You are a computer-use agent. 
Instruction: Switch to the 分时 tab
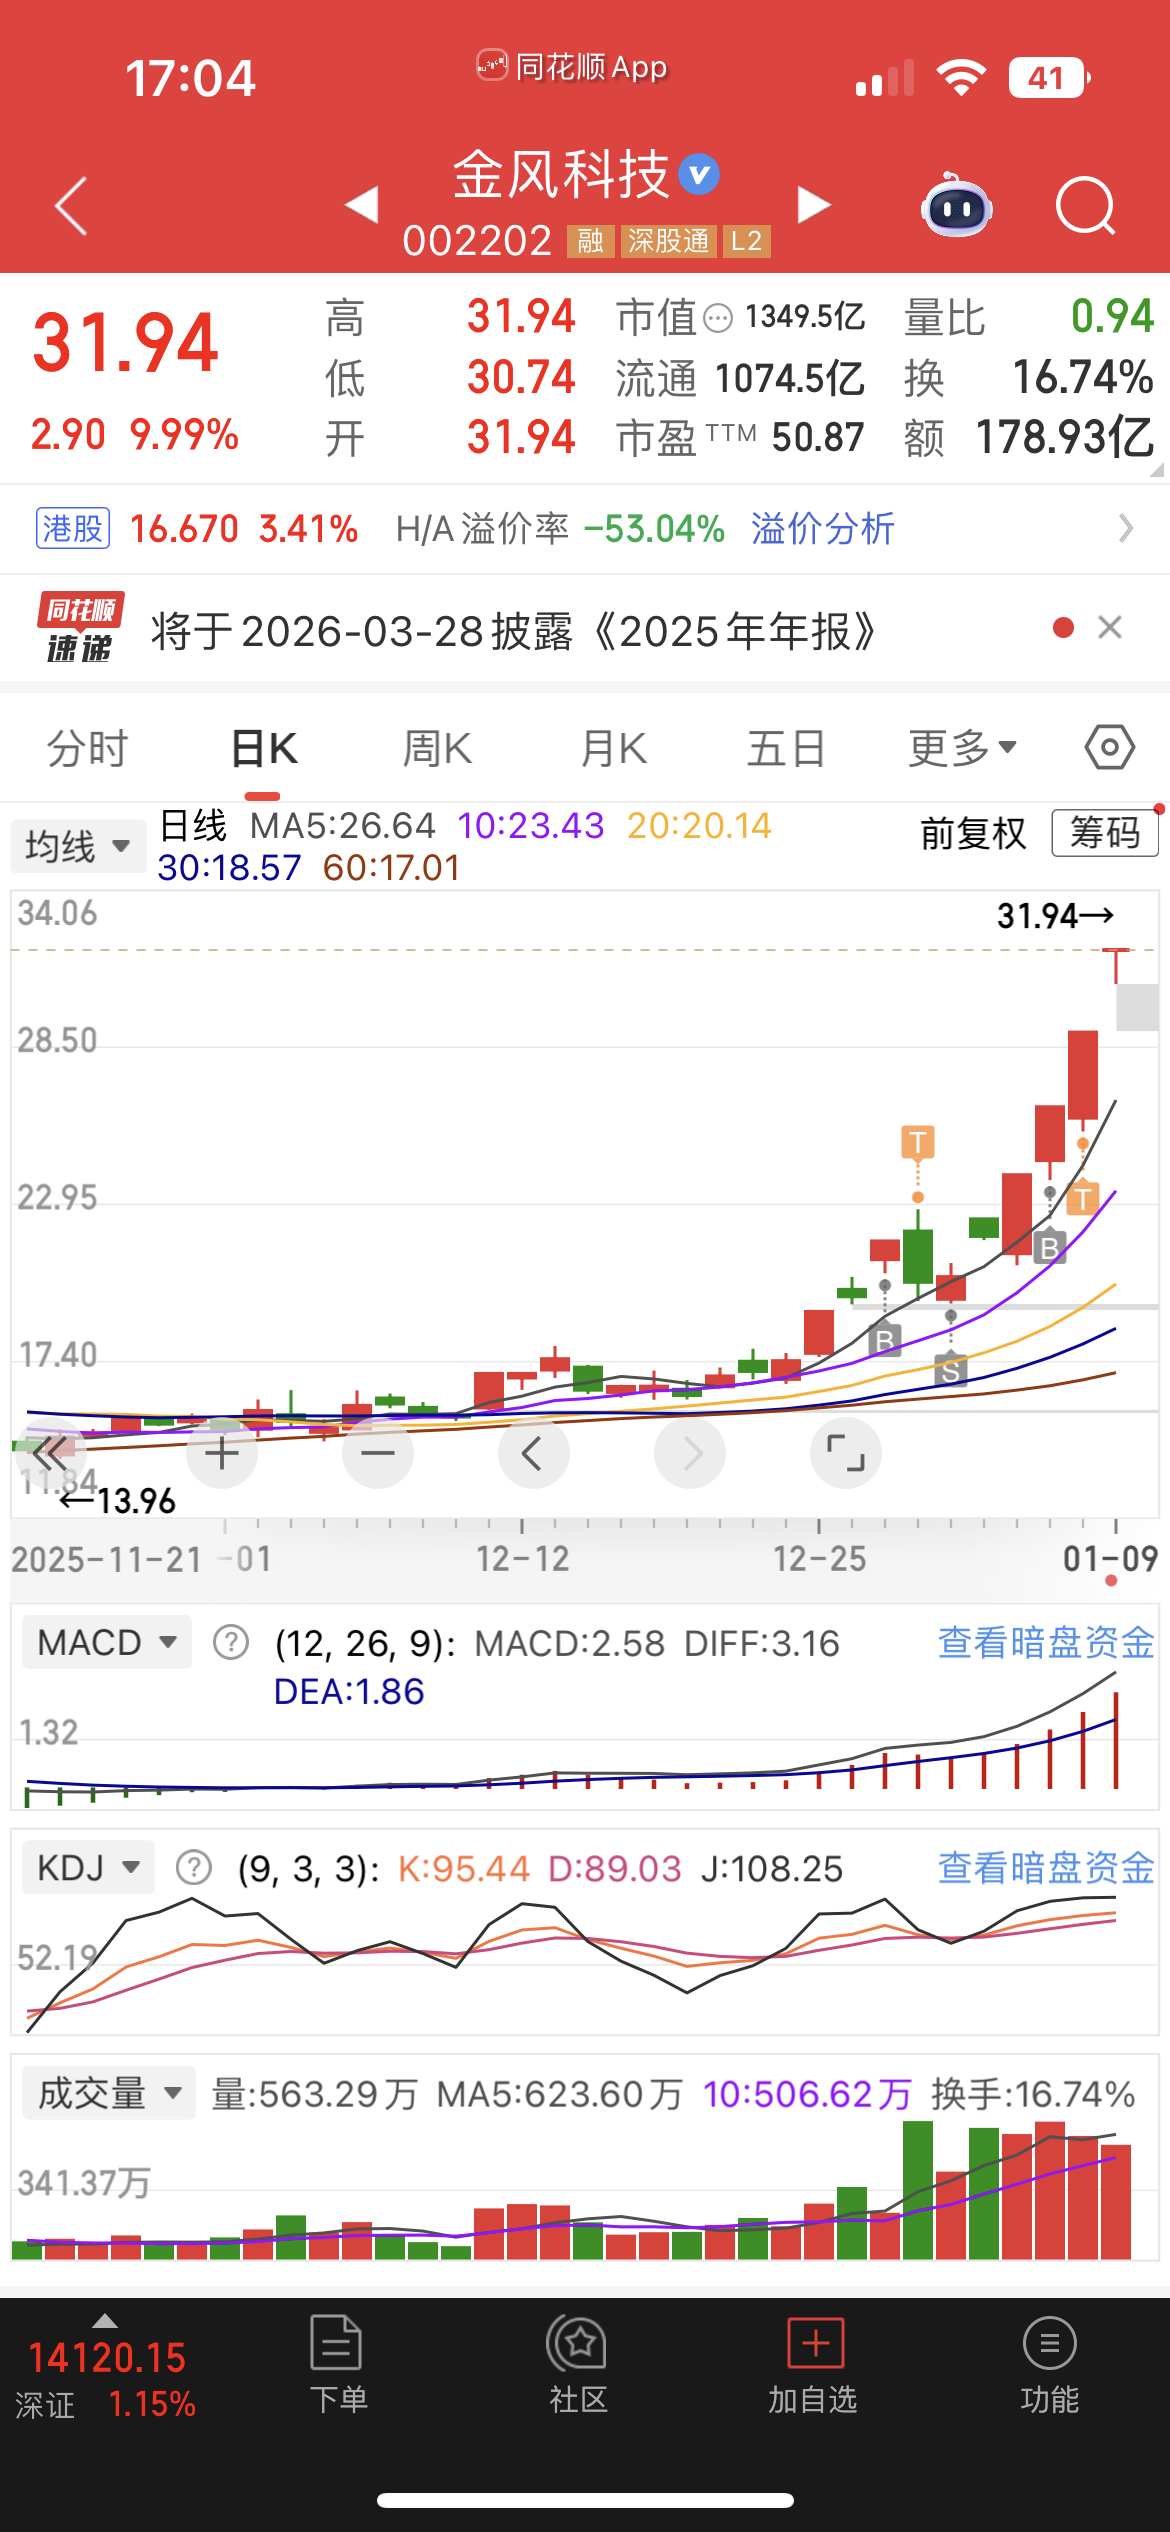coord(88,748)
